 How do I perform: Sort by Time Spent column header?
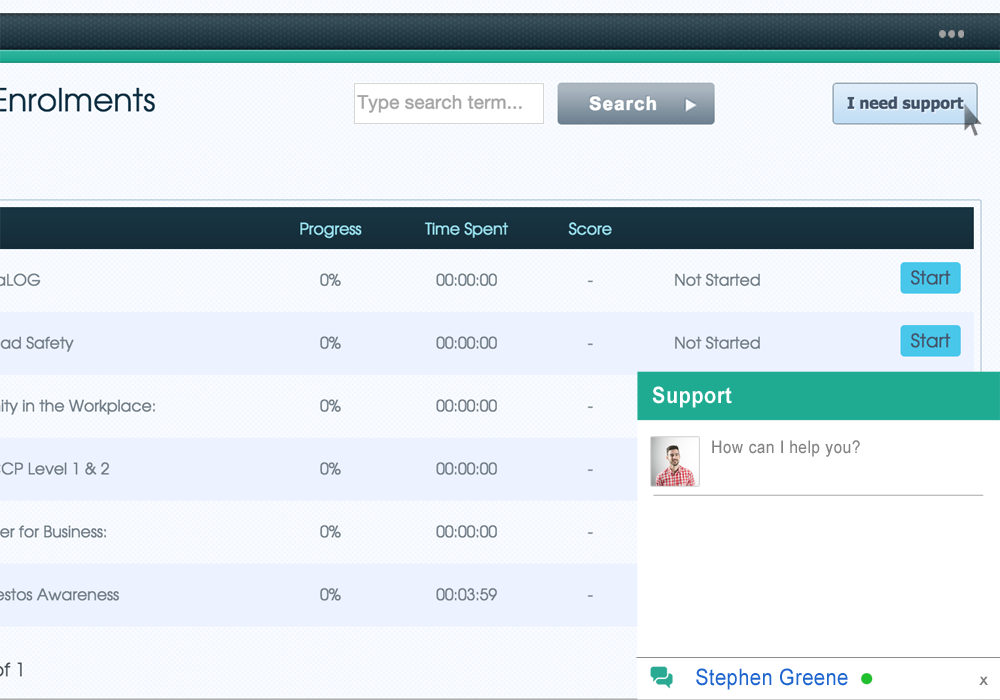click(466, 229)
